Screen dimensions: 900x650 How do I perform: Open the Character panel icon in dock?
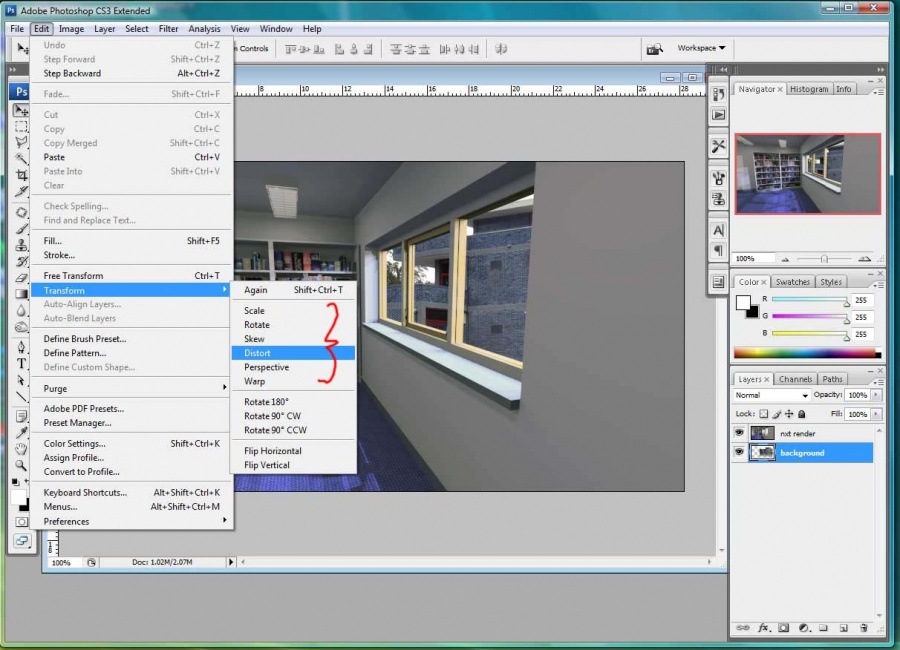point(718,231)
